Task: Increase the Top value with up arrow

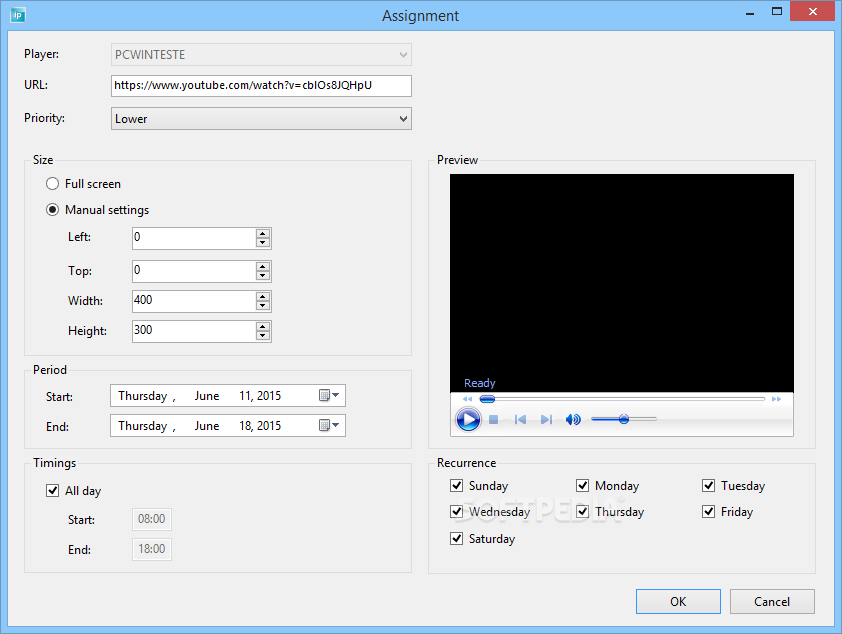Action: tap(263, 267)
